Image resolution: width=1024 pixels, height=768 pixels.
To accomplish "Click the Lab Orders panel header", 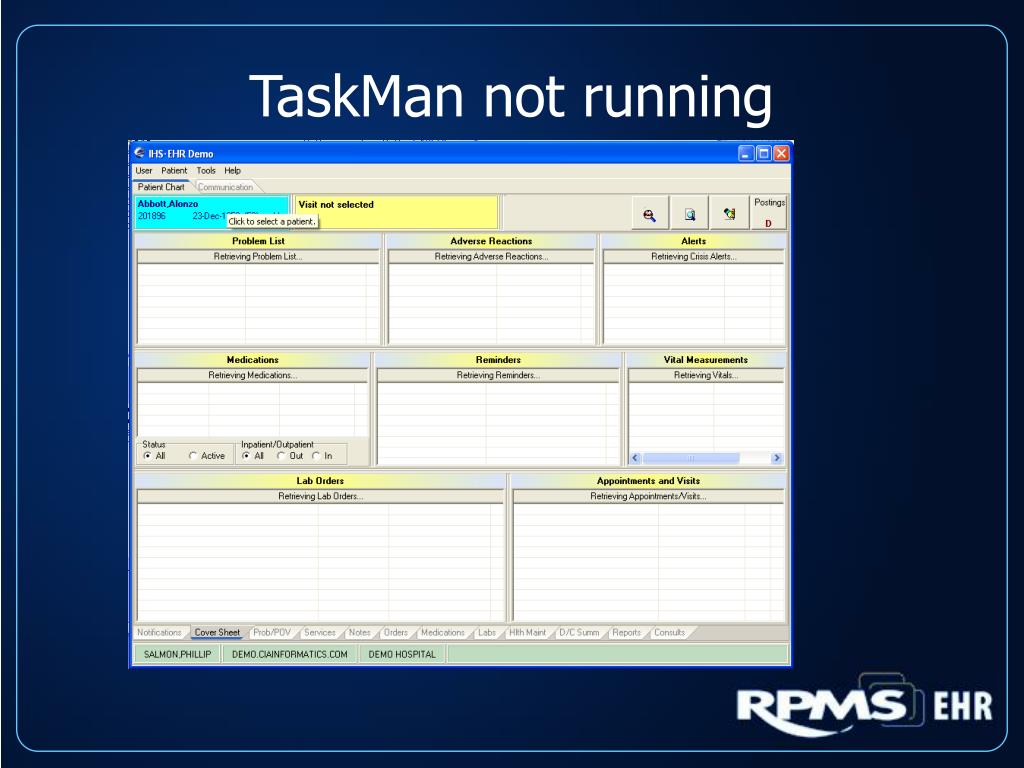I will coord(320,481).
